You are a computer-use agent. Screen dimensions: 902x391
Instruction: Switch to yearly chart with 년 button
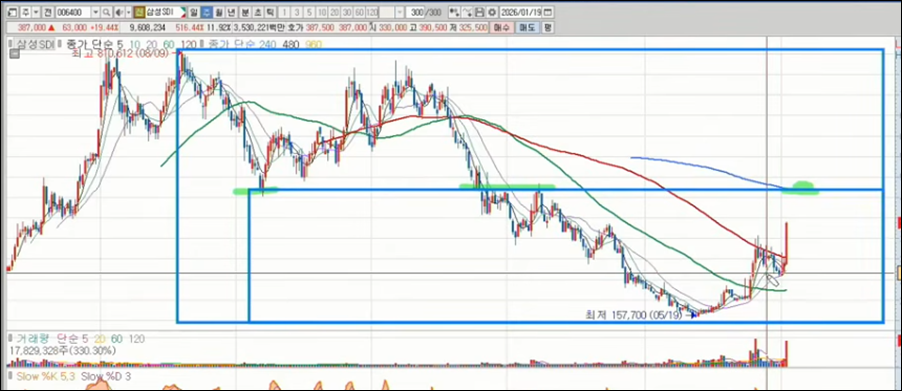tap(231, 12)
